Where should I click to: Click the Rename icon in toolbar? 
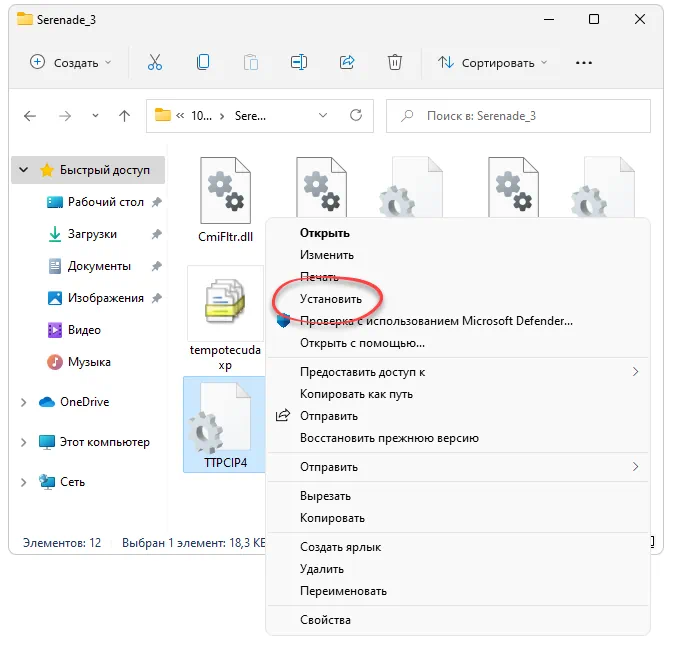coord(299,63)
